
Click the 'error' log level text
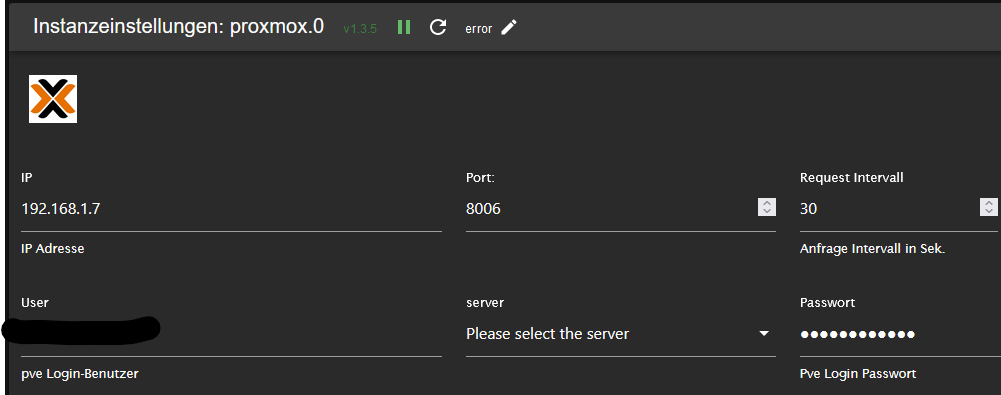[x=479, y=29]
